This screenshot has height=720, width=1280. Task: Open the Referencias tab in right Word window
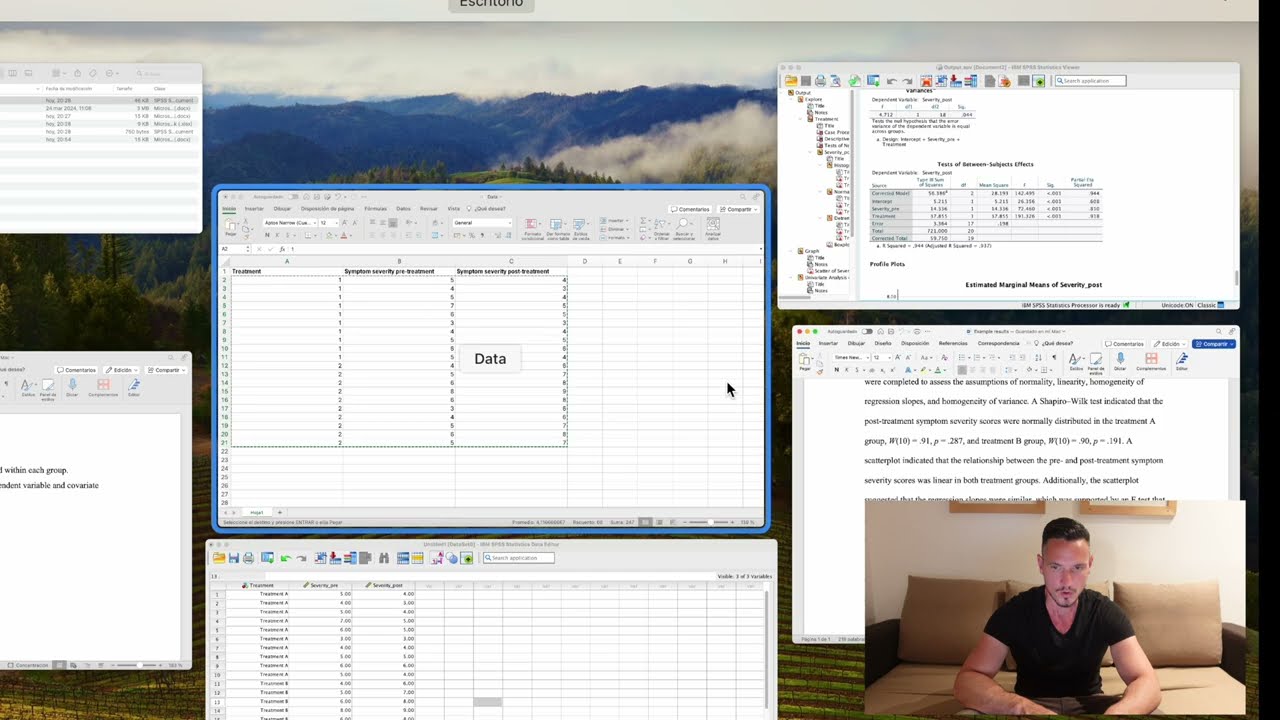[952, 343]
